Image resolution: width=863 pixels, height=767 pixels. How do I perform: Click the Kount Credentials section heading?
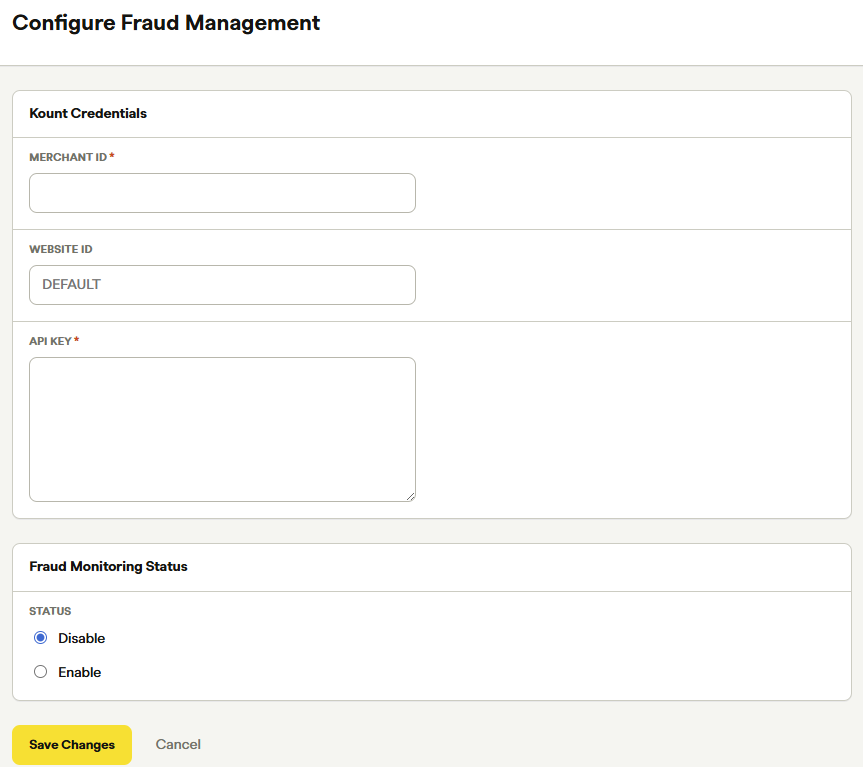[88, 113]
